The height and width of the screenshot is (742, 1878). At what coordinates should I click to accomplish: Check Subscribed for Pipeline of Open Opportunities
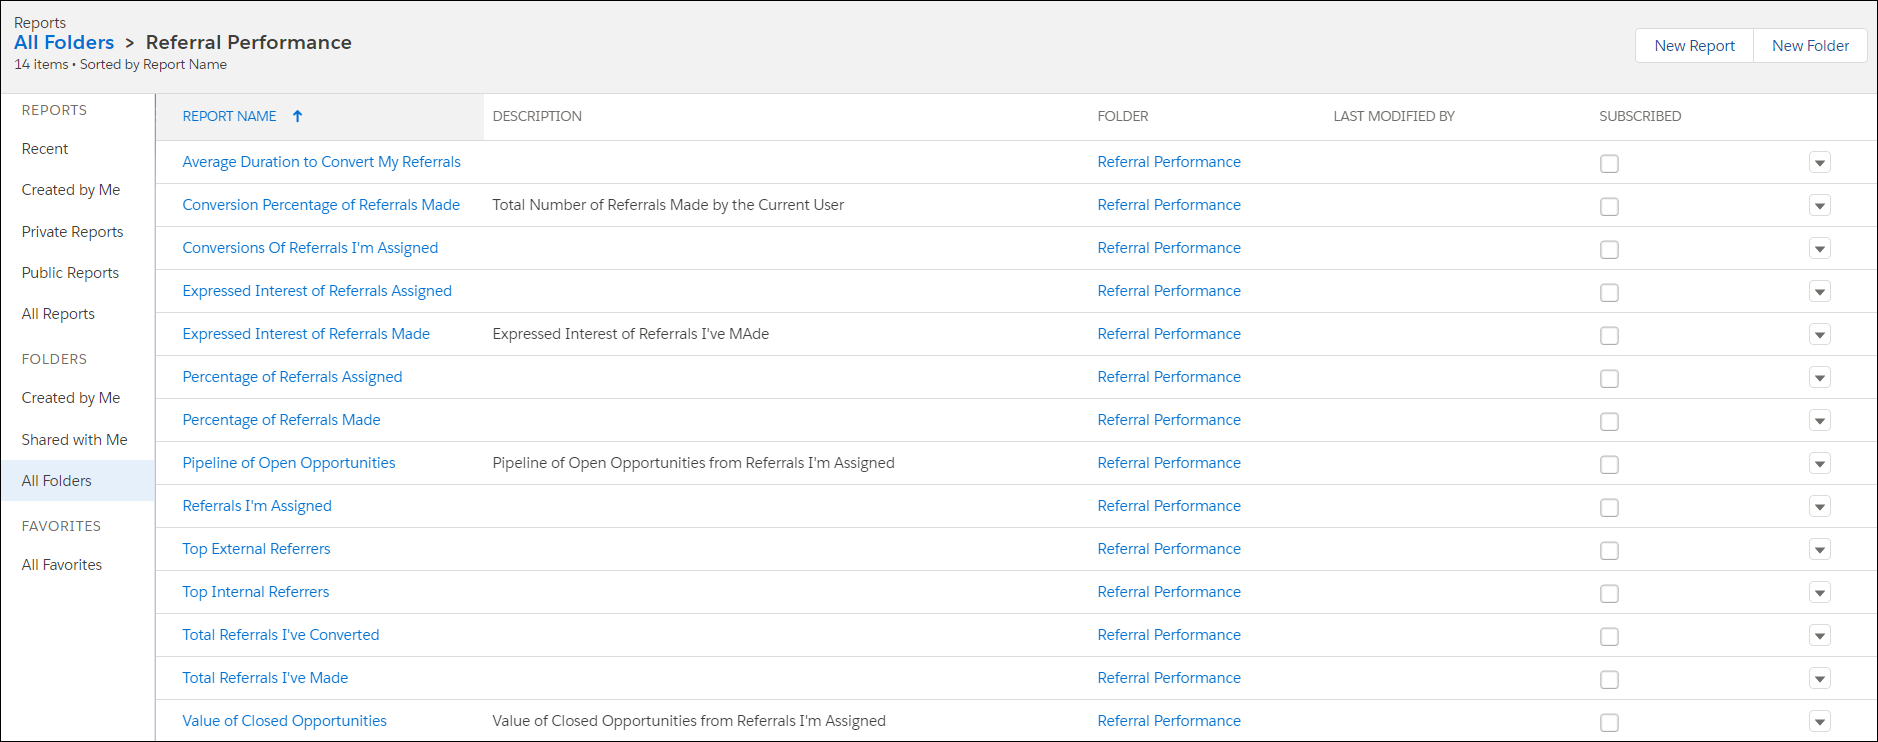pos(1609,465)
